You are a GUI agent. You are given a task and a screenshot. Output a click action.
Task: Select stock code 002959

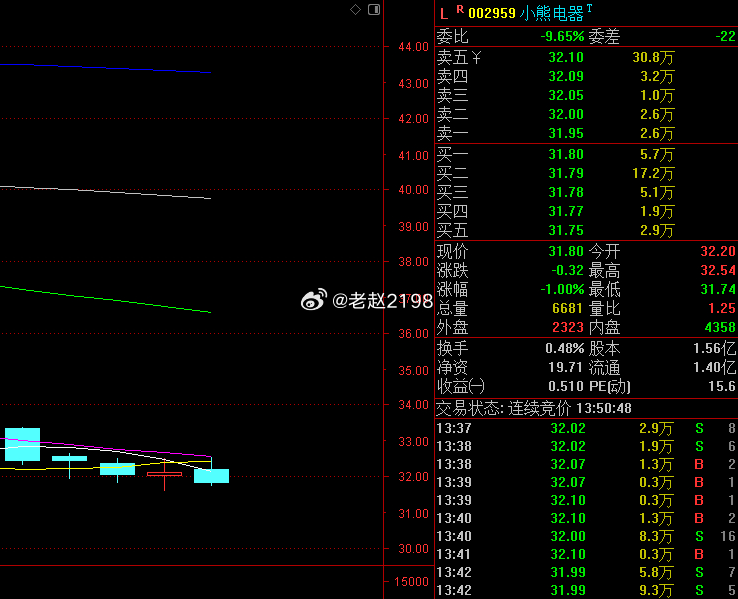pyautogui.click(x=492, y=14)
